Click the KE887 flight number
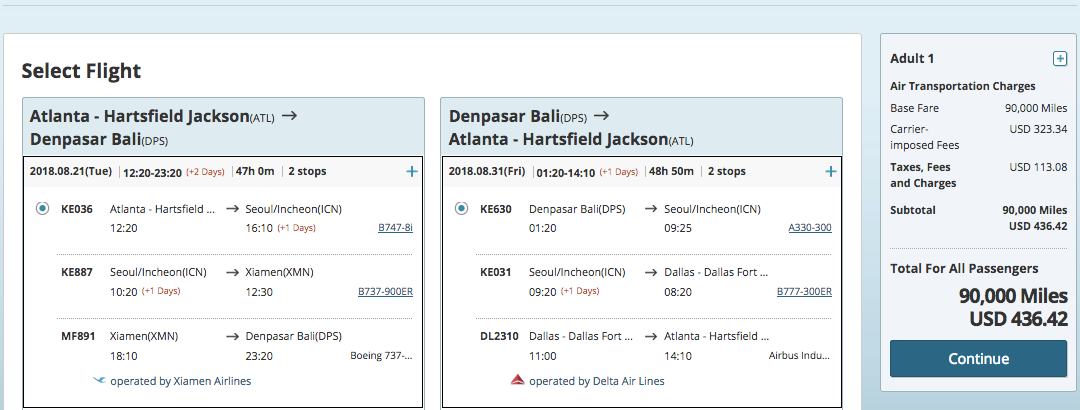 tap(77, 272)
